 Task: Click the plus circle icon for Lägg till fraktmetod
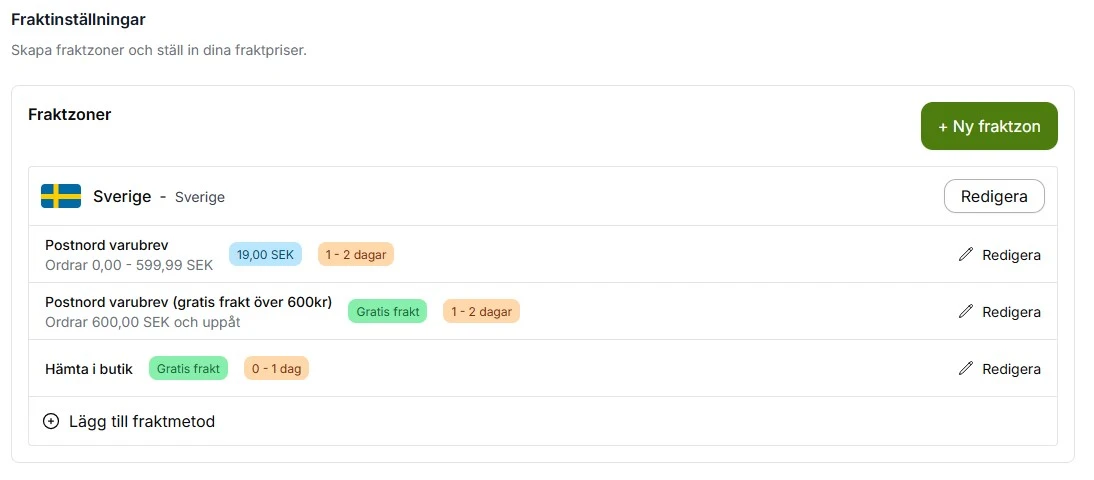point(51,421)
